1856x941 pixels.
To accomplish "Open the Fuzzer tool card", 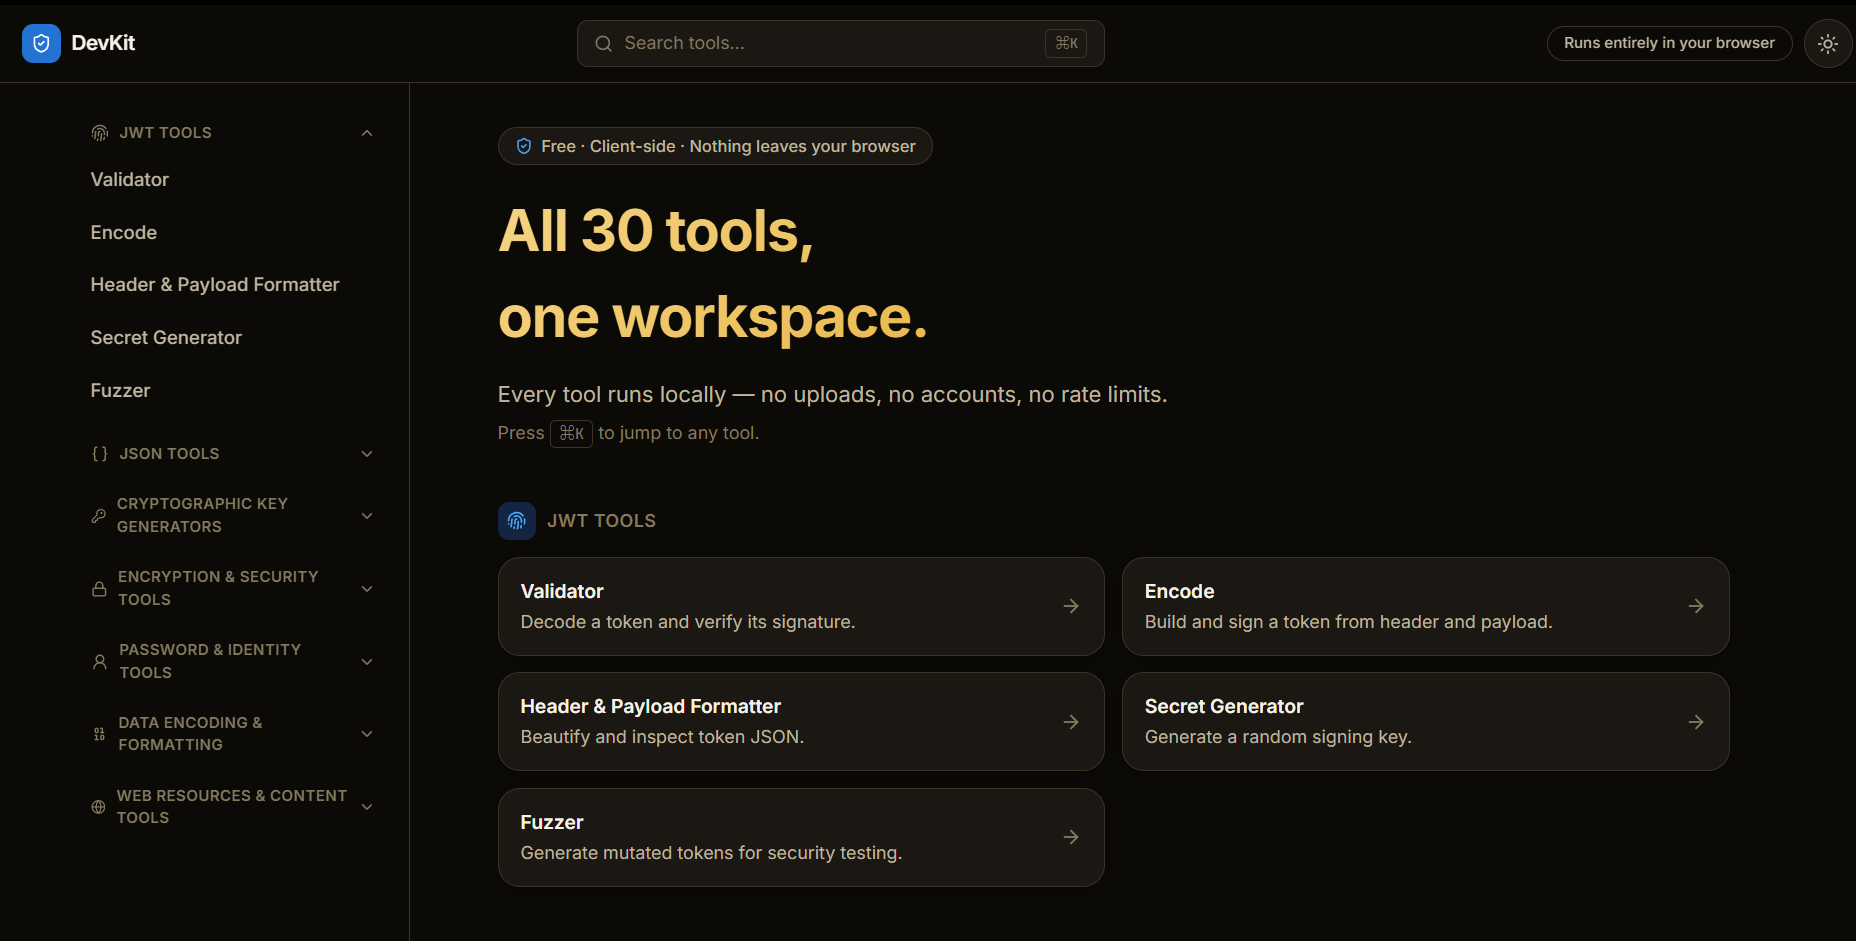I will [801, 837].
